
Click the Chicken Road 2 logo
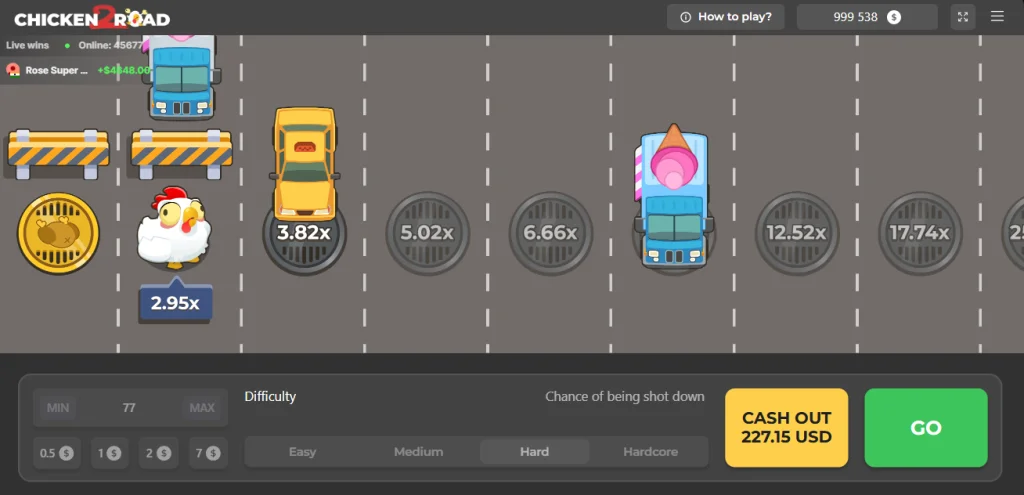coord(92,18)
